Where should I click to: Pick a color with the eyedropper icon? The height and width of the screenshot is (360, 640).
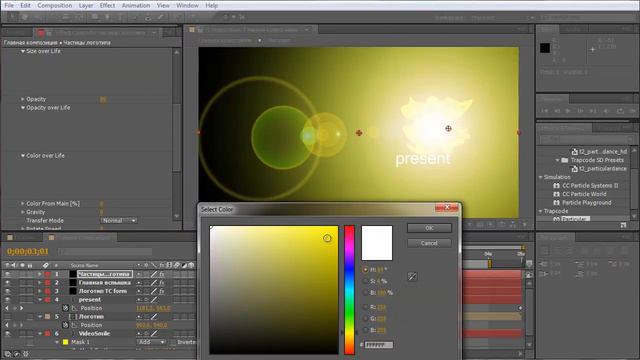412,277
